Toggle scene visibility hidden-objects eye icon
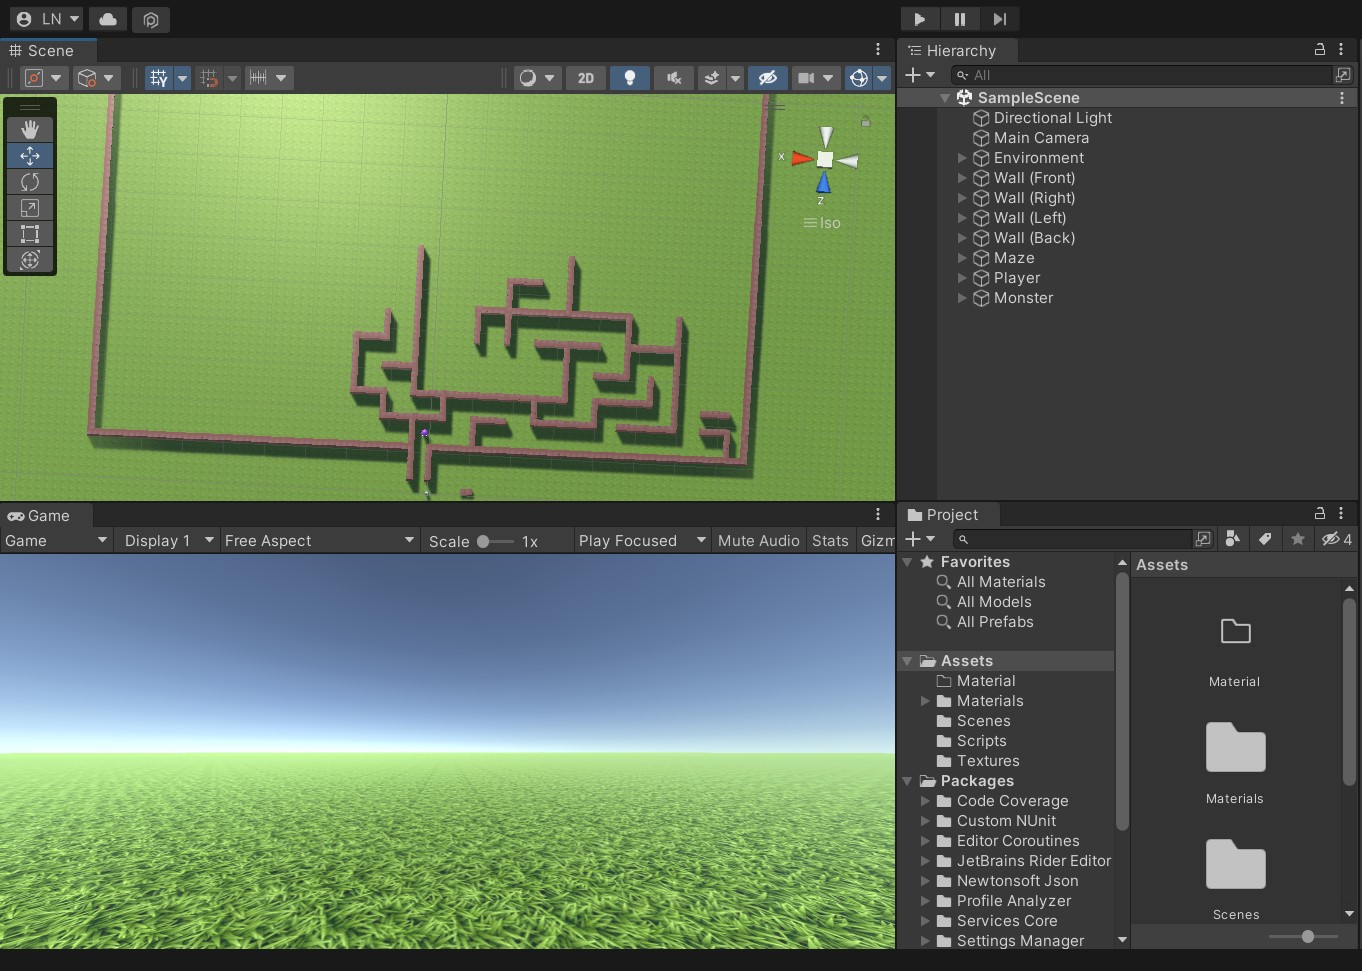Viewport: 1362px width, 971px height. coord(768,78)
